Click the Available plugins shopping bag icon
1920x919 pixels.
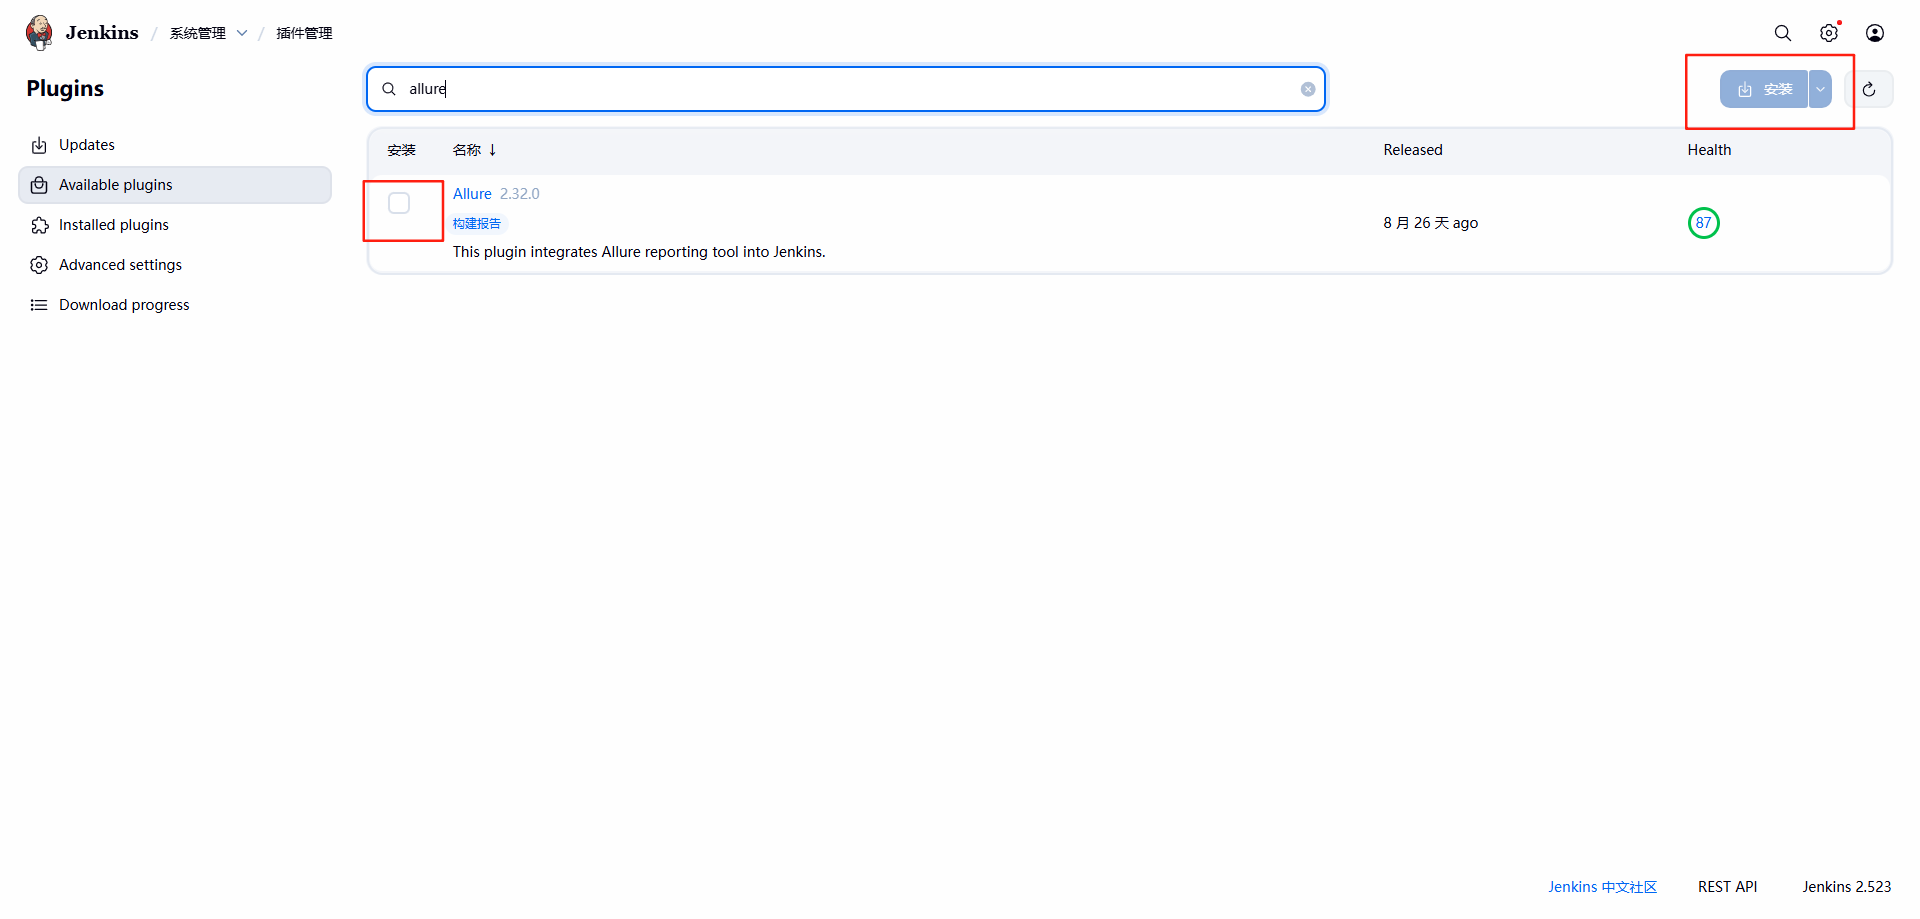coord(39,185)
